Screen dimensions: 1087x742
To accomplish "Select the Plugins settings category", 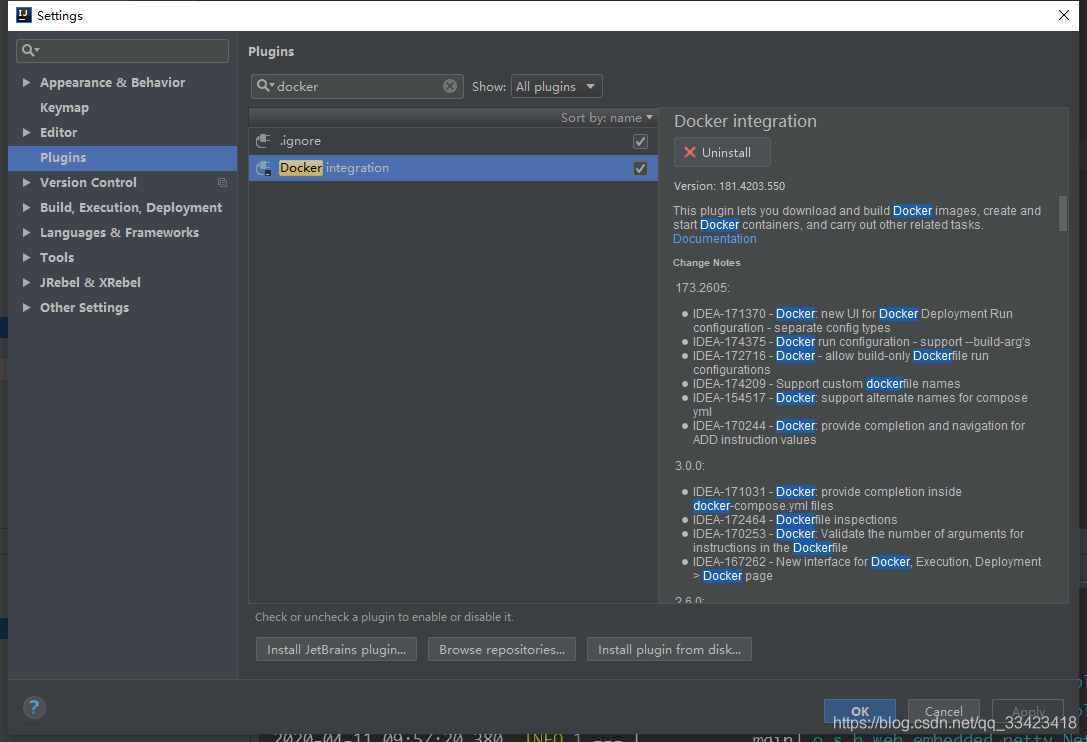I will [63, 158].
